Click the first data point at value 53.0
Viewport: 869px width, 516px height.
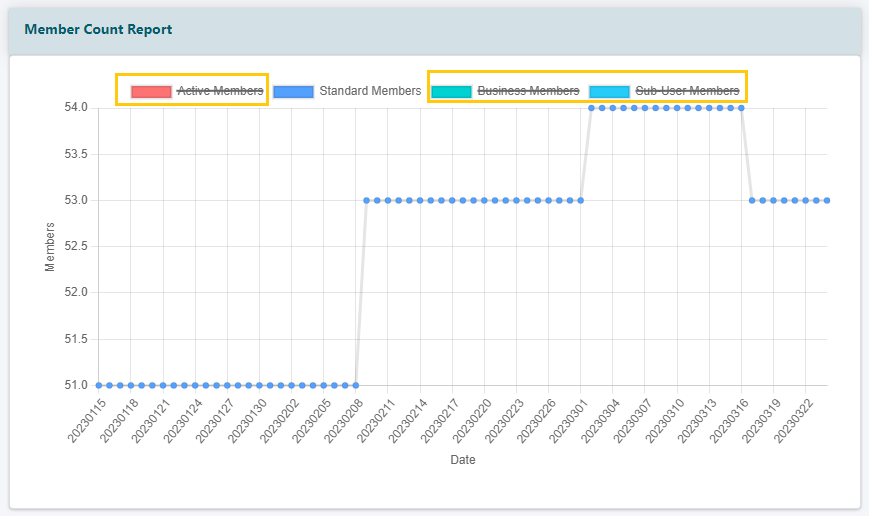coord(366,200)
